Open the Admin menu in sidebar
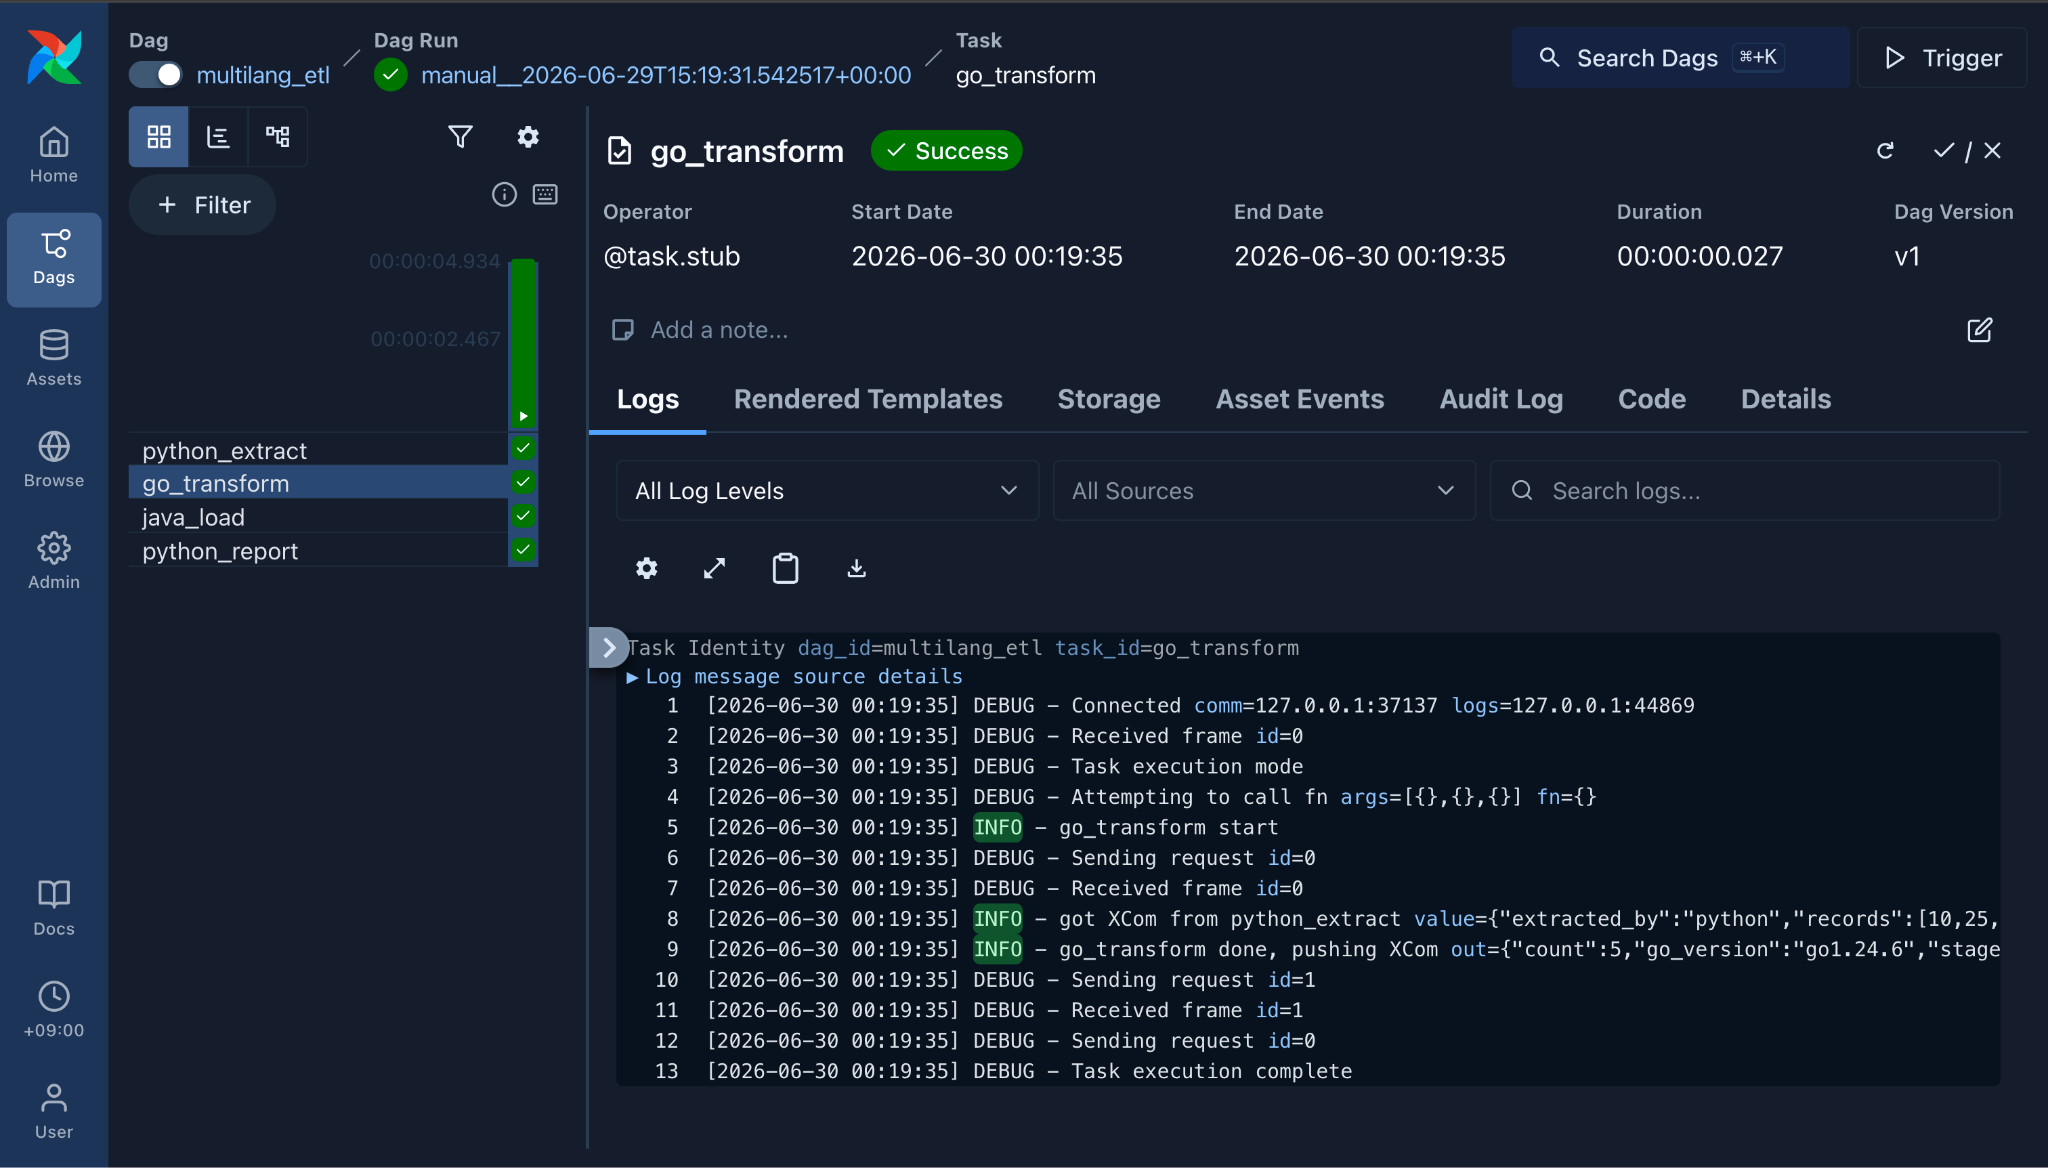This screenshot has height=1168, width=2048. click(54, 561)
